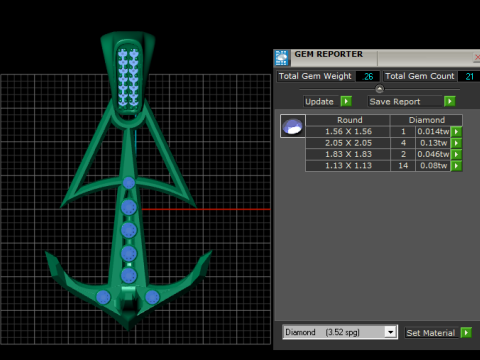Click the Update button
The height and width of the screenshot is (360, 480).
pos(322,101)
